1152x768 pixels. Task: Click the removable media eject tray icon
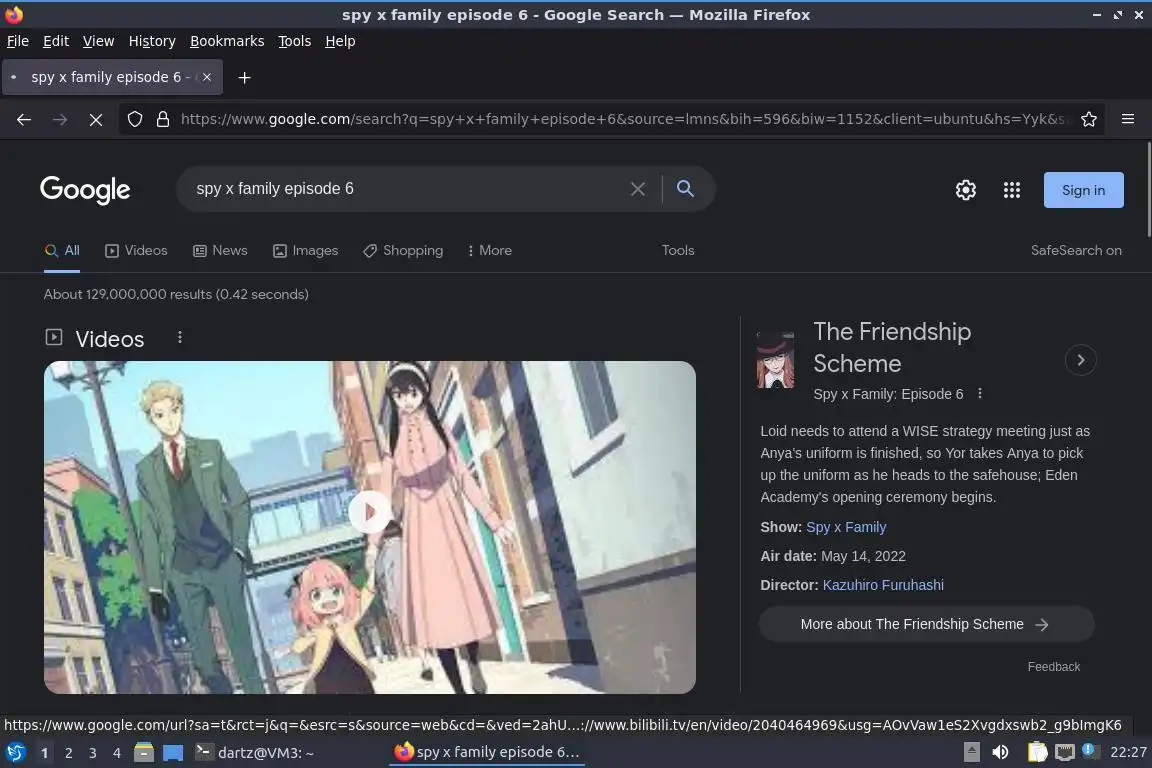pyautogui.click(x=971, y=752)
